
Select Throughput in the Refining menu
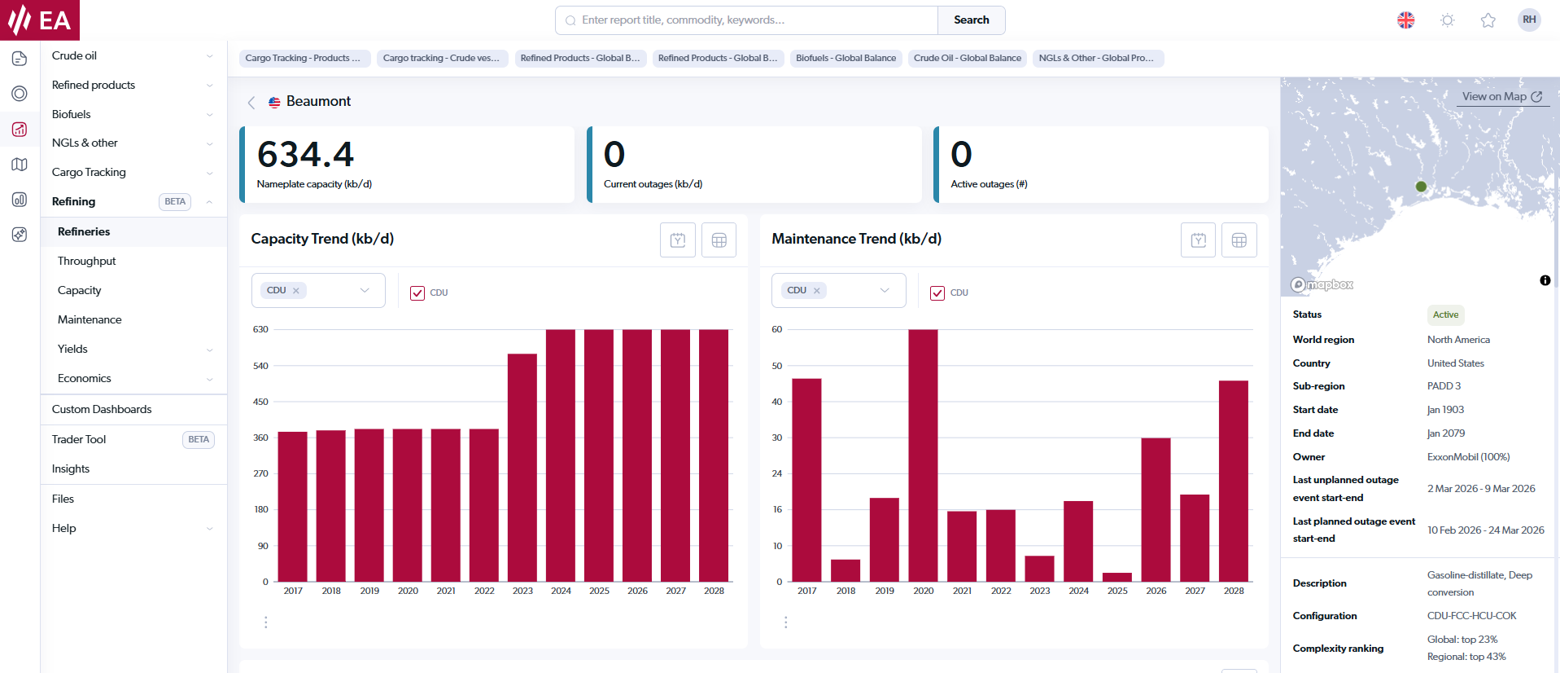point(88,260)
